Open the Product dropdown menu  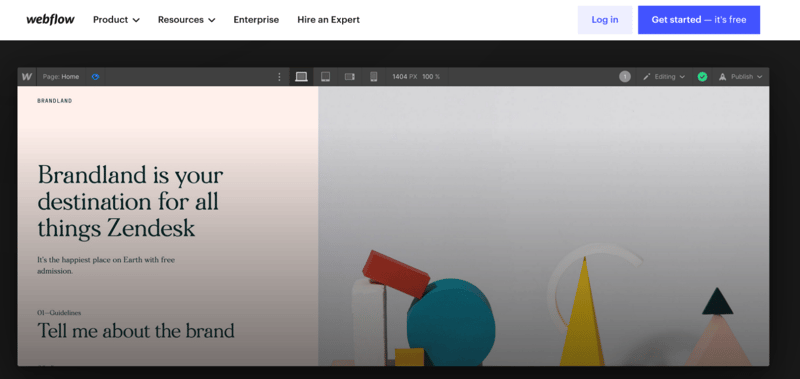point(116,20)
